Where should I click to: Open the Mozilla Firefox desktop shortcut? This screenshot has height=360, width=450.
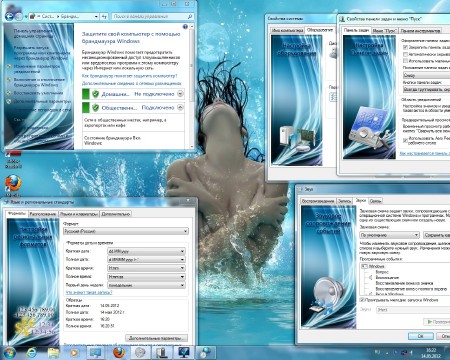[x=13, y=185]
